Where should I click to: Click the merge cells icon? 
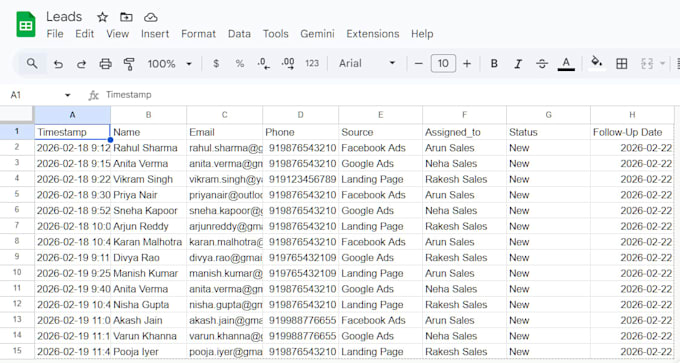pos(647,64)
